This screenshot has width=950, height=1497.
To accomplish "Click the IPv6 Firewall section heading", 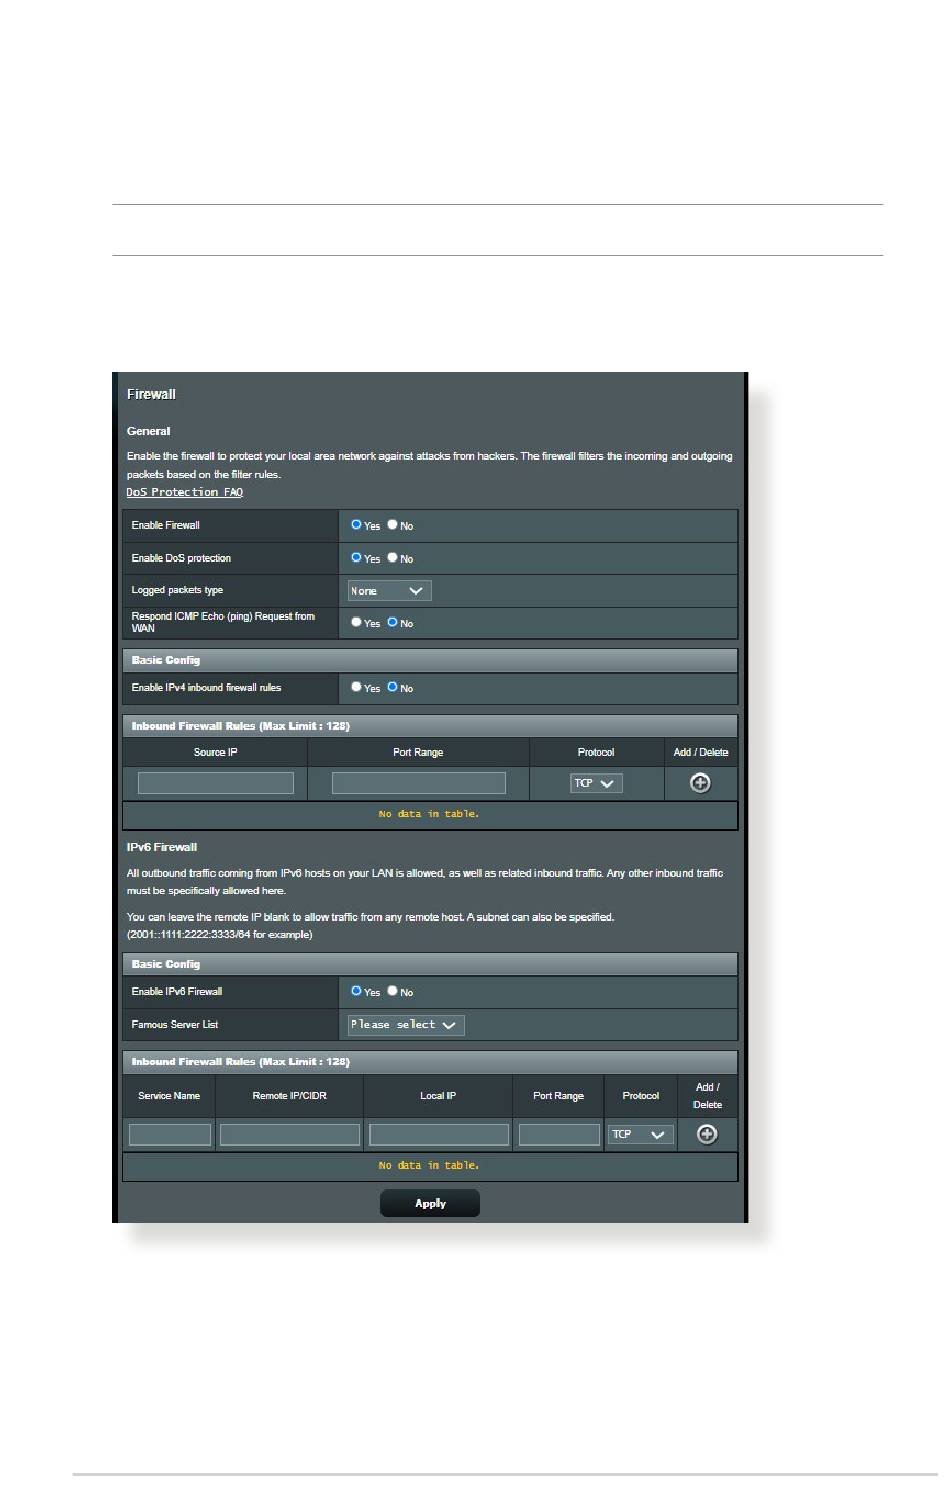I will coord(162,847).
